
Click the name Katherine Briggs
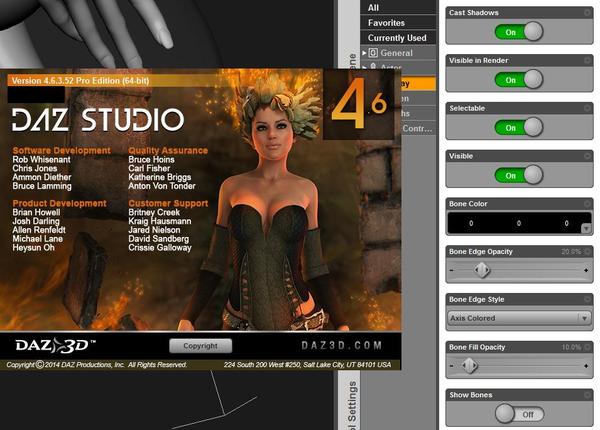160,177
